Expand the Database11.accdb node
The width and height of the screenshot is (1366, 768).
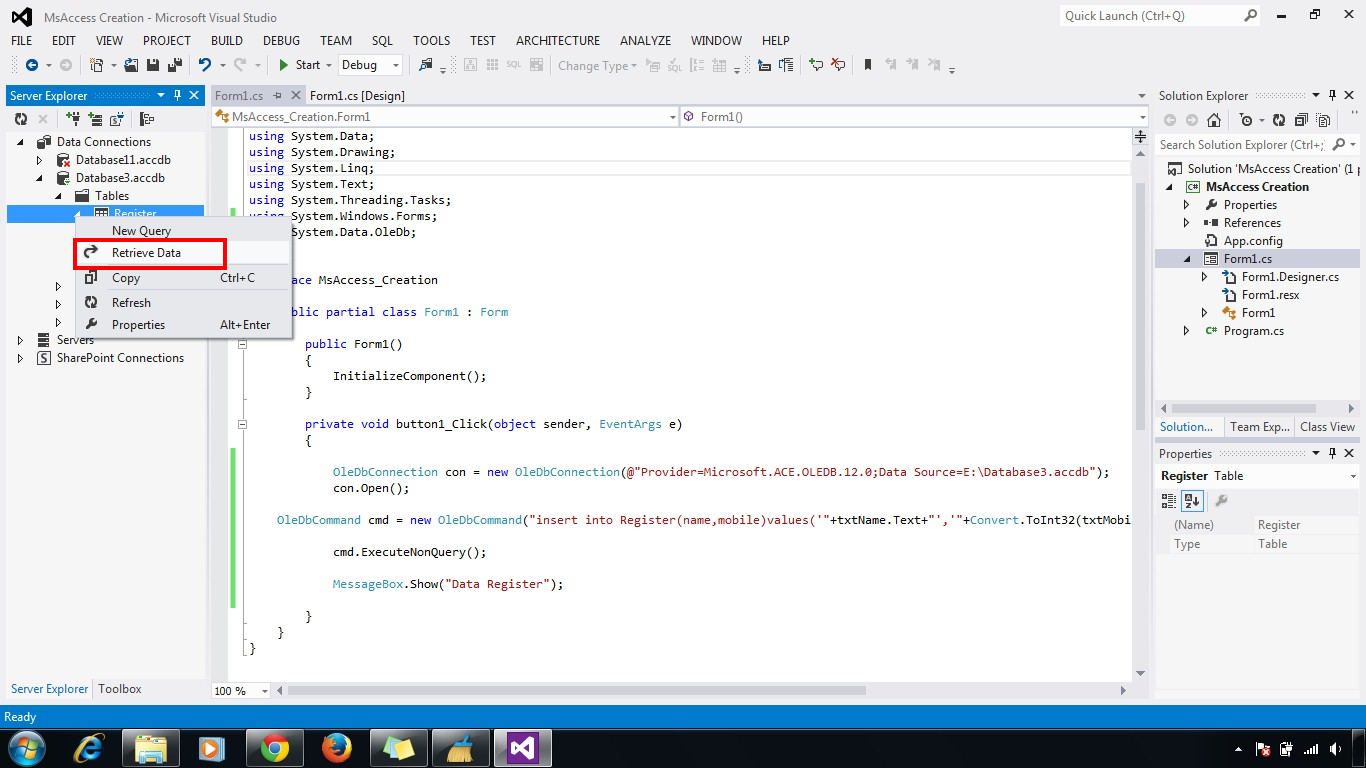click(40, 160)
